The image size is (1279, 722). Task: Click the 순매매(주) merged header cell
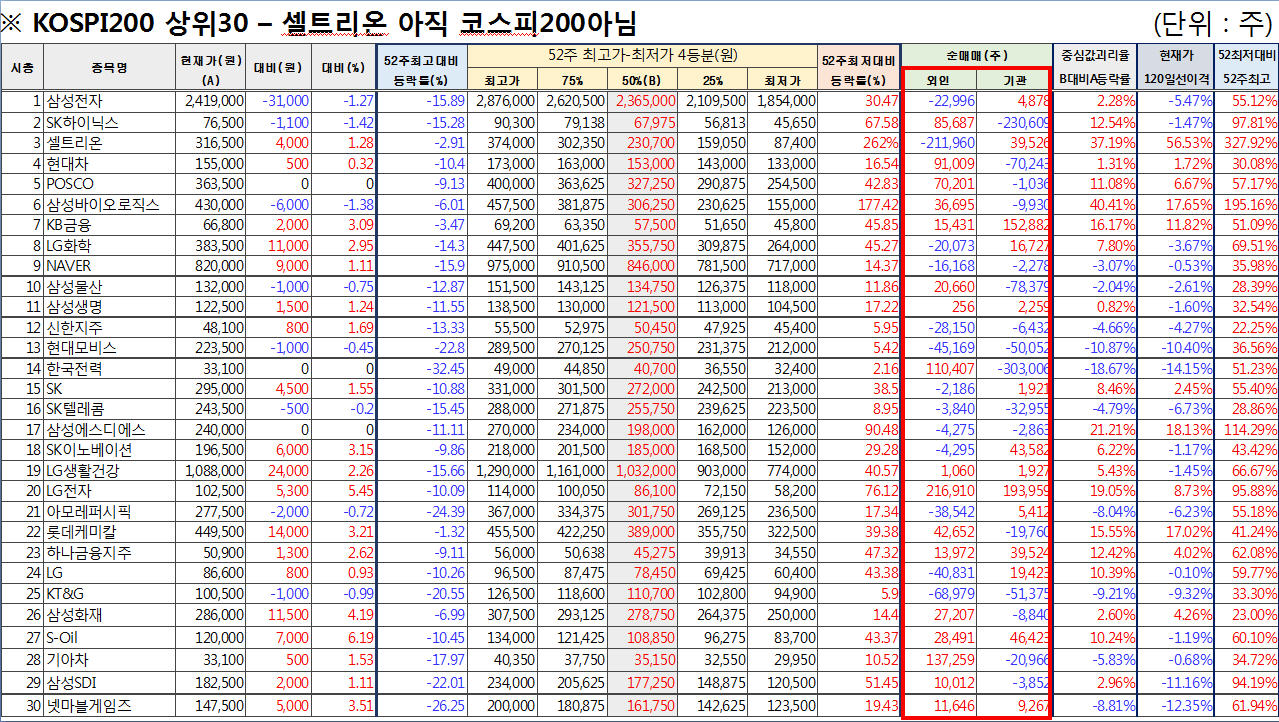pos(975,56)
